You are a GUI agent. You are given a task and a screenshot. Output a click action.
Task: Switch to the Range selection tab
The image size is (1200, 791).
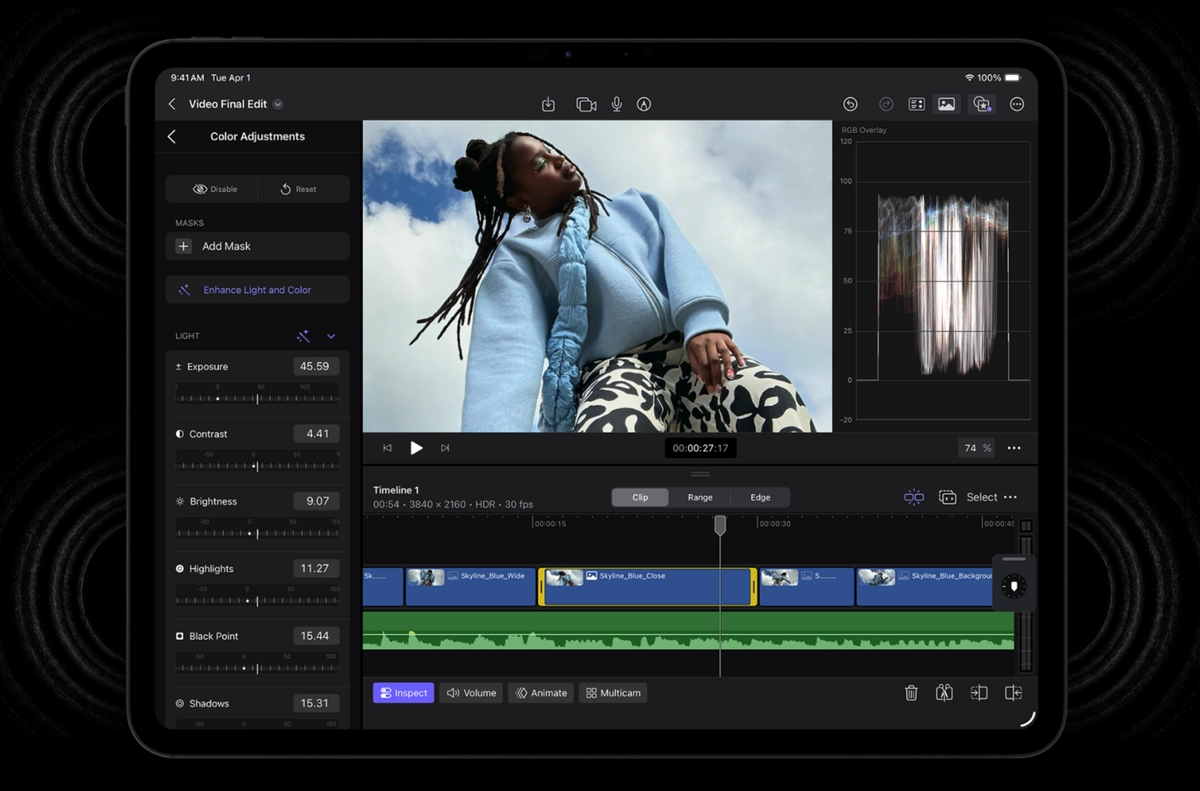[700, 497]
